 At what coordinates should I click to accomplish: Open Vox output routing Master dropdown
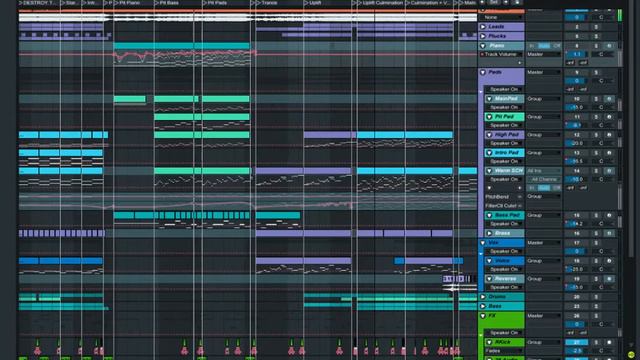543,243
